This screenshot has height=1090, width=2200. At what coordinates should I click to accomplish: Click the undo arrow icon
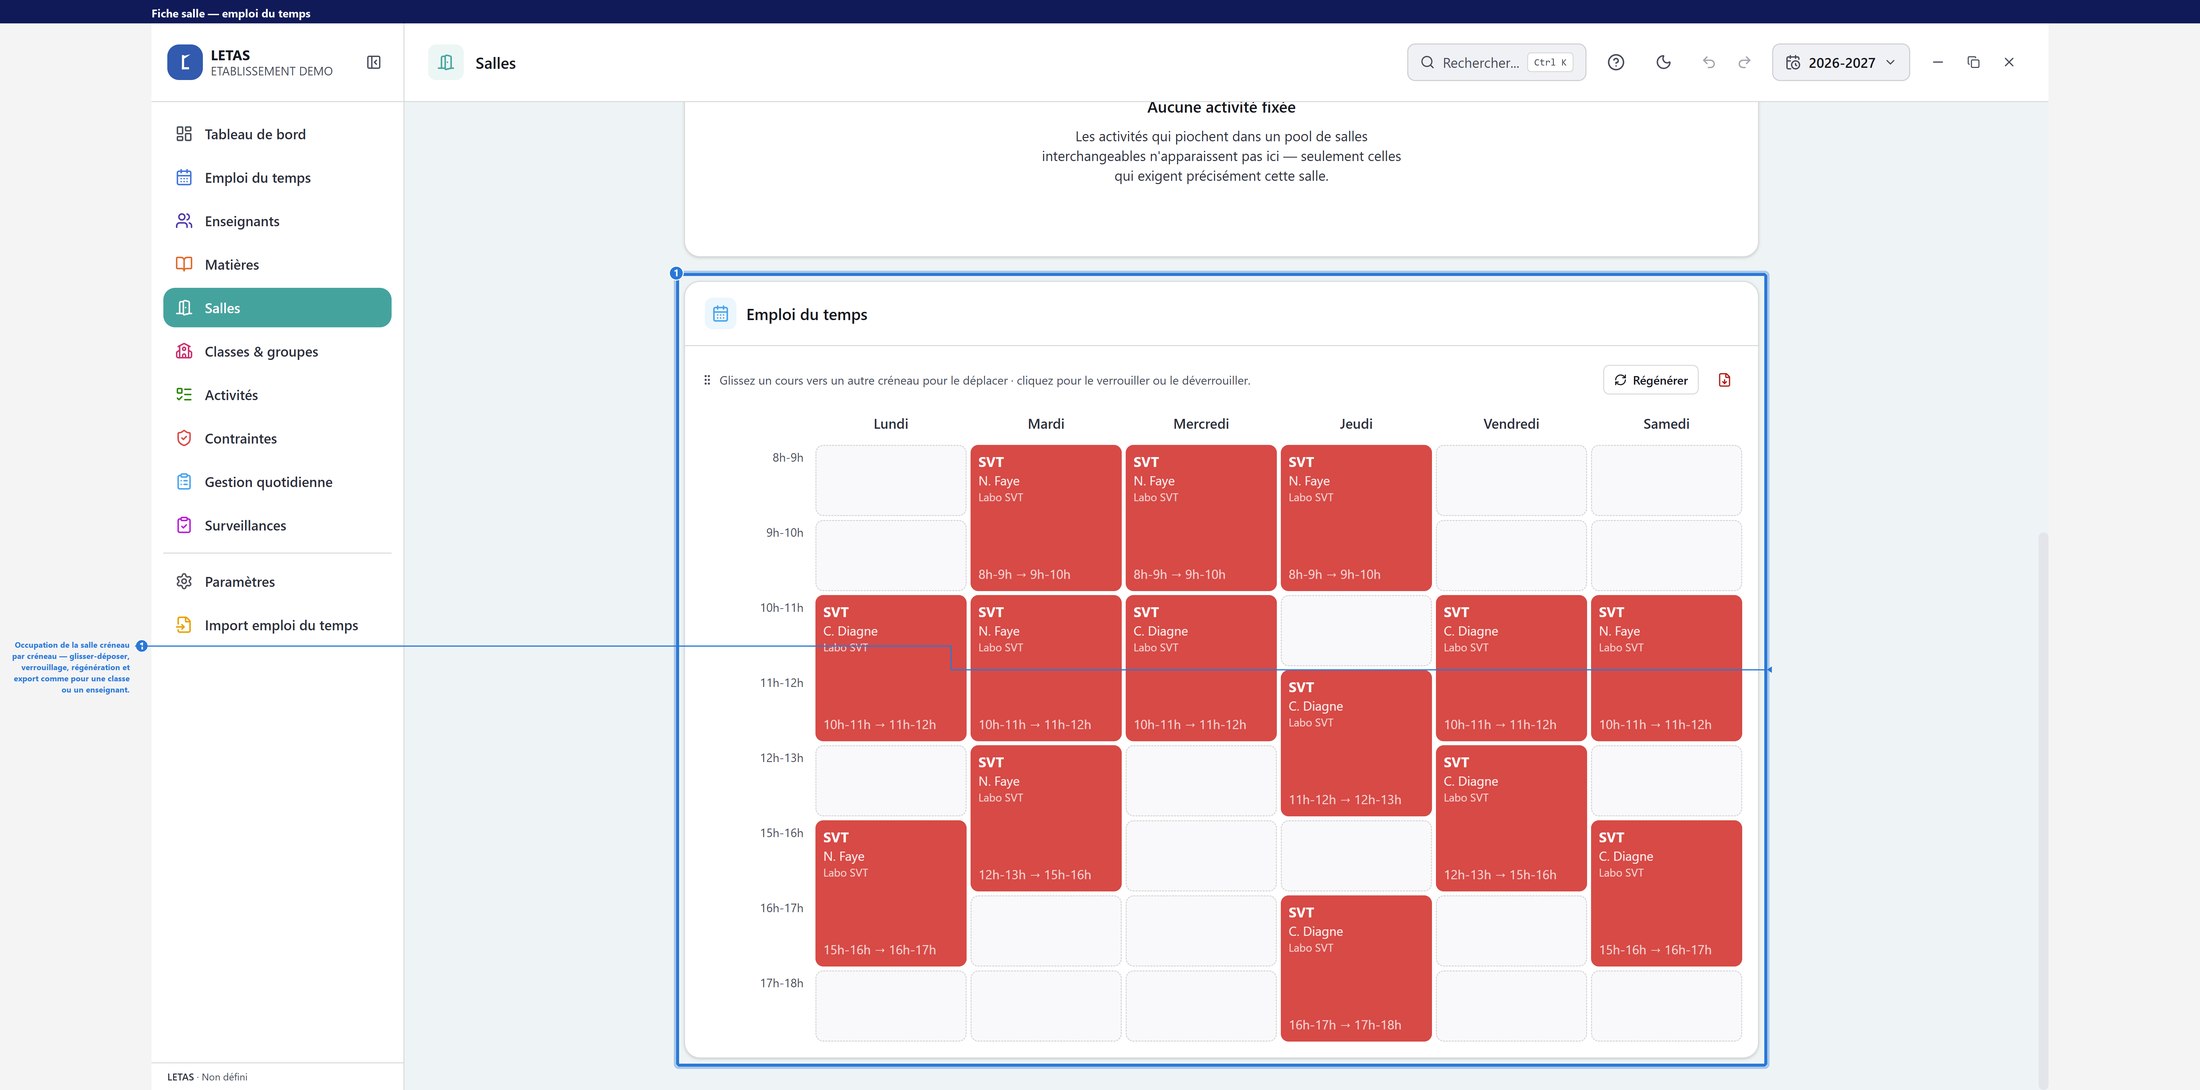pyautogui.click(x=1709, y=62)
